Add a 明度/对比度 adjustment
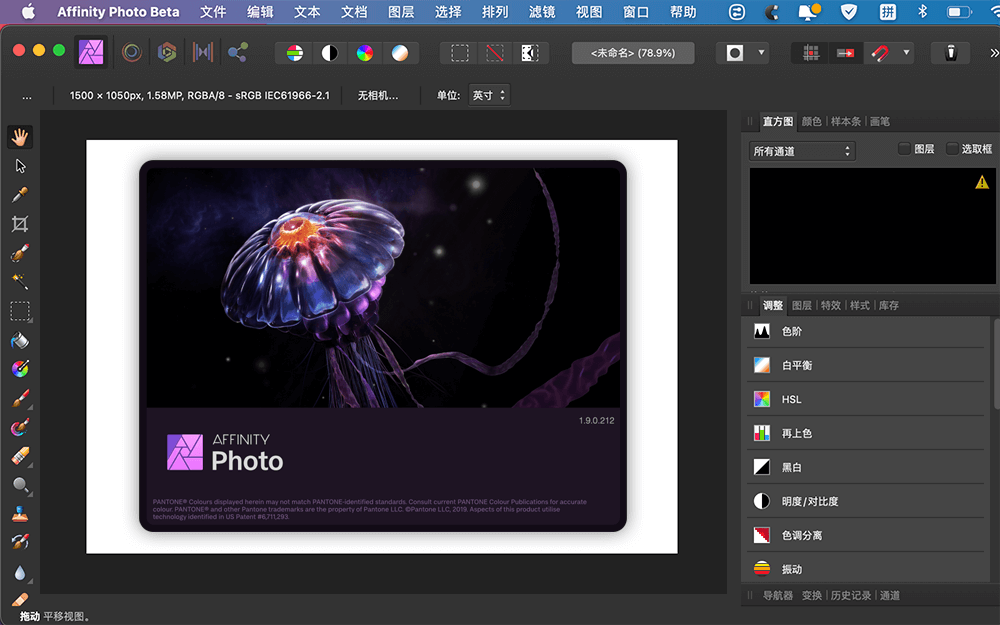Screen dimensions: 1000x625 [x=865, y=501]
